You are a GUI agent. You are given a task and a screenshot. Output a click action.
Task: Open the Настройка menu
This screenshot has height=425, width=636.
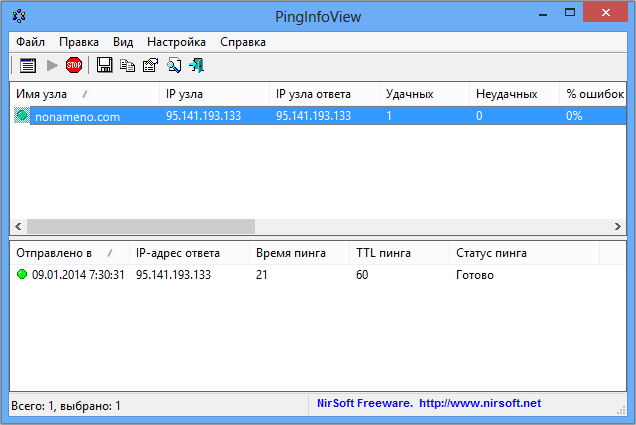(x=176, y=42)
